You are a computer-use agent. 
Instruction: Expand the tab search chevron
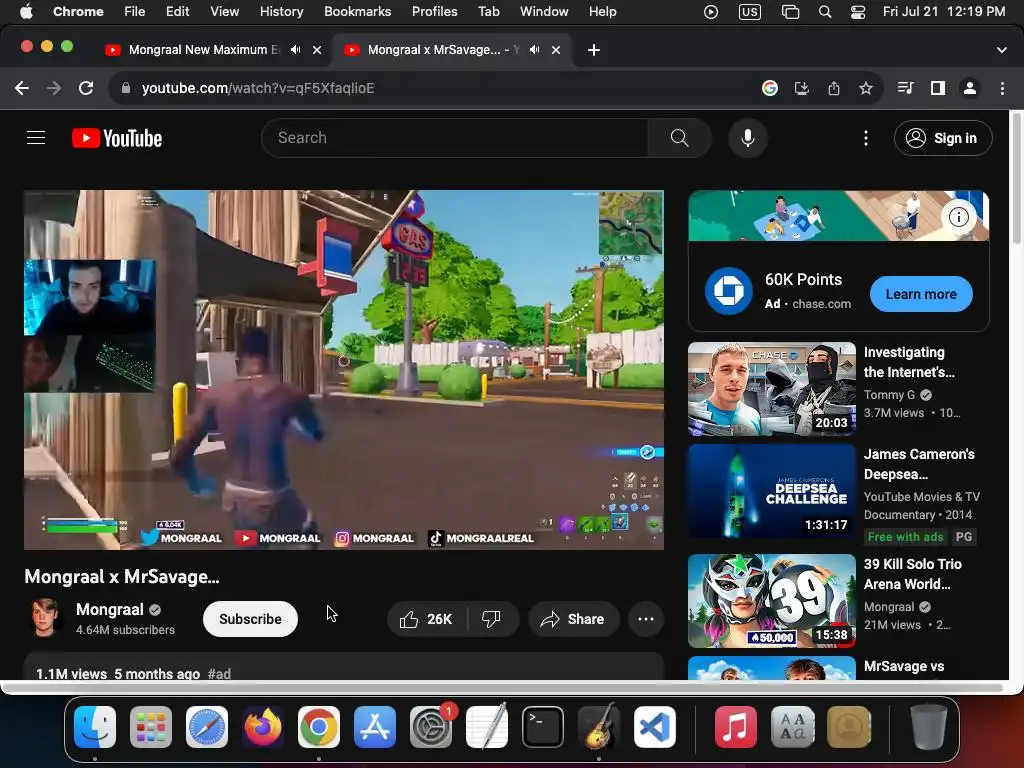tap(1002, 50)
